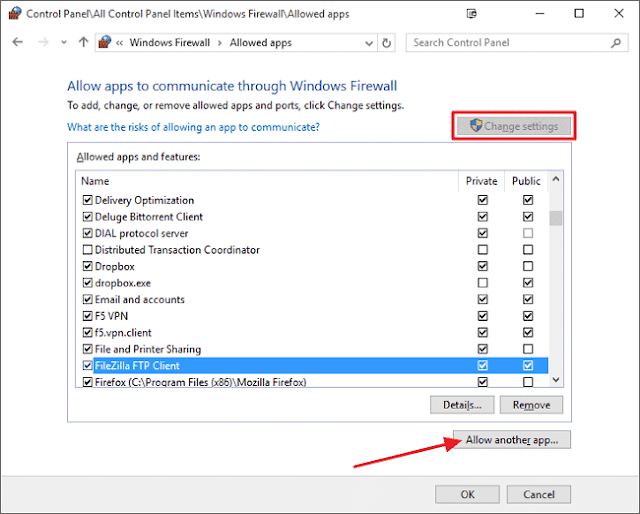
Task: Open the risks of allowing an app link
Action: [x=193, y=127]
